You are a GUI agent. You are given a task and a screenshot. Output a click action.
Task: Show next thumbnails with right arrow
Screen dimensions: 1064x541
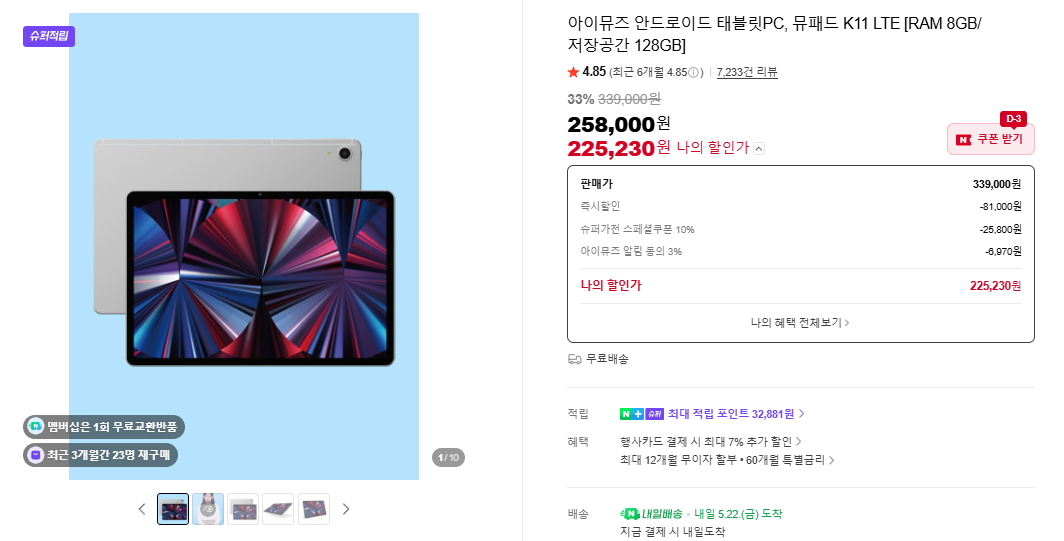(346, 509)
